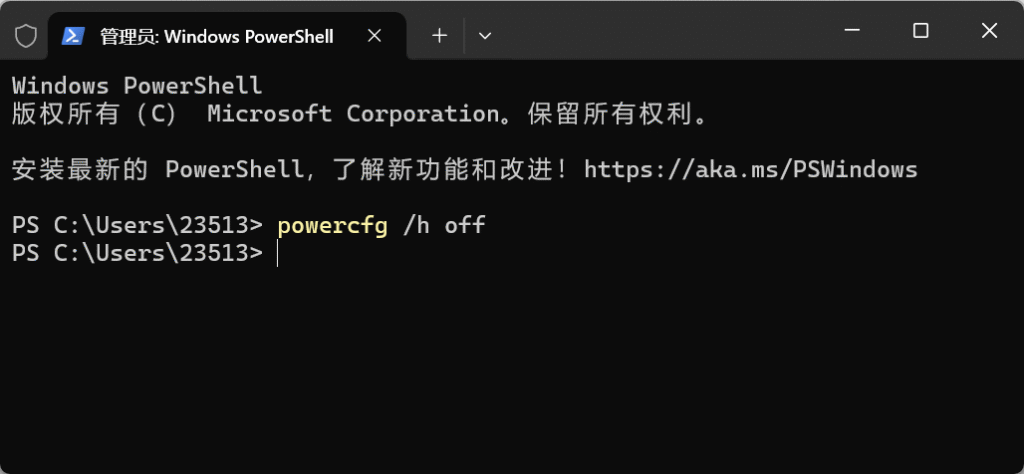This screenshot has width=1024, height=474.
Task: Select the 管理员: Windows PowerShell tab
Action: pos(216,36)
